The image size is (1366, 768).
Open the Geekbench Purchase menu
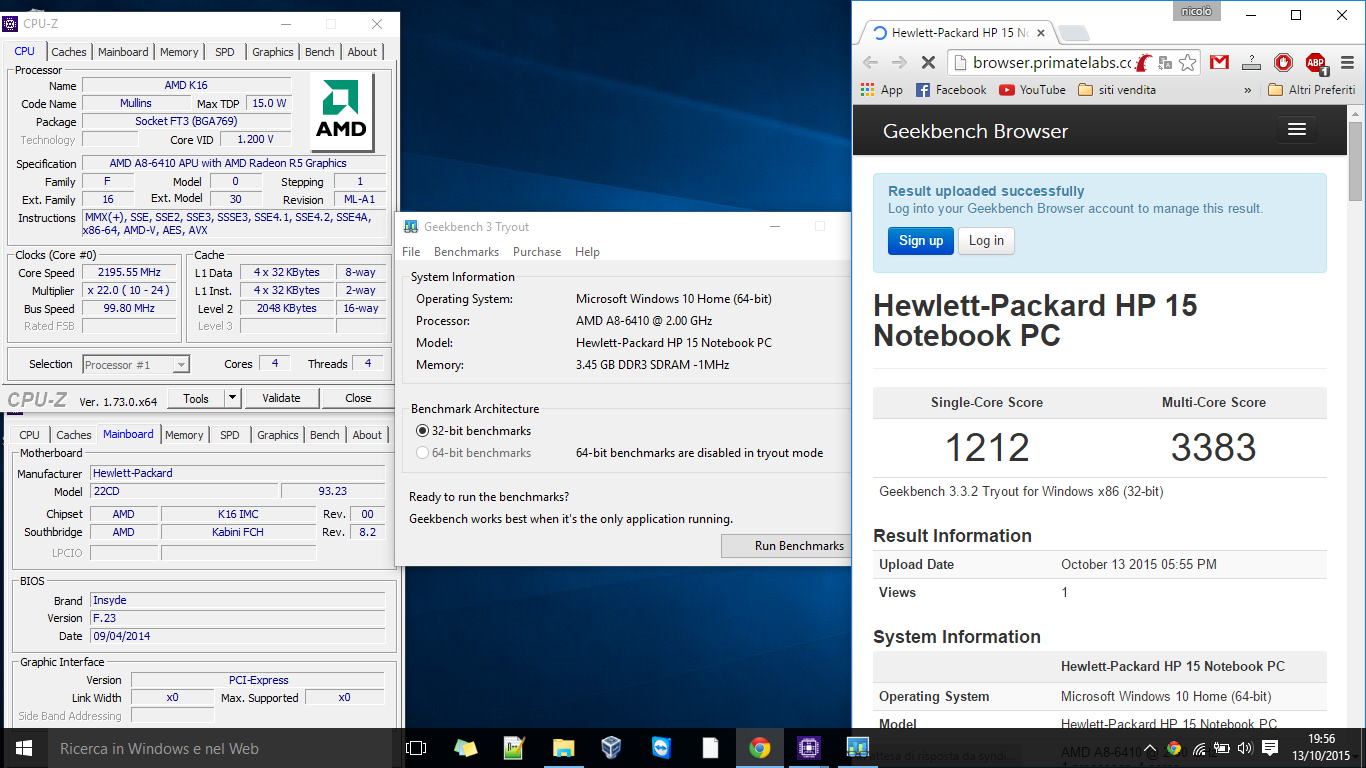point(537,252)
